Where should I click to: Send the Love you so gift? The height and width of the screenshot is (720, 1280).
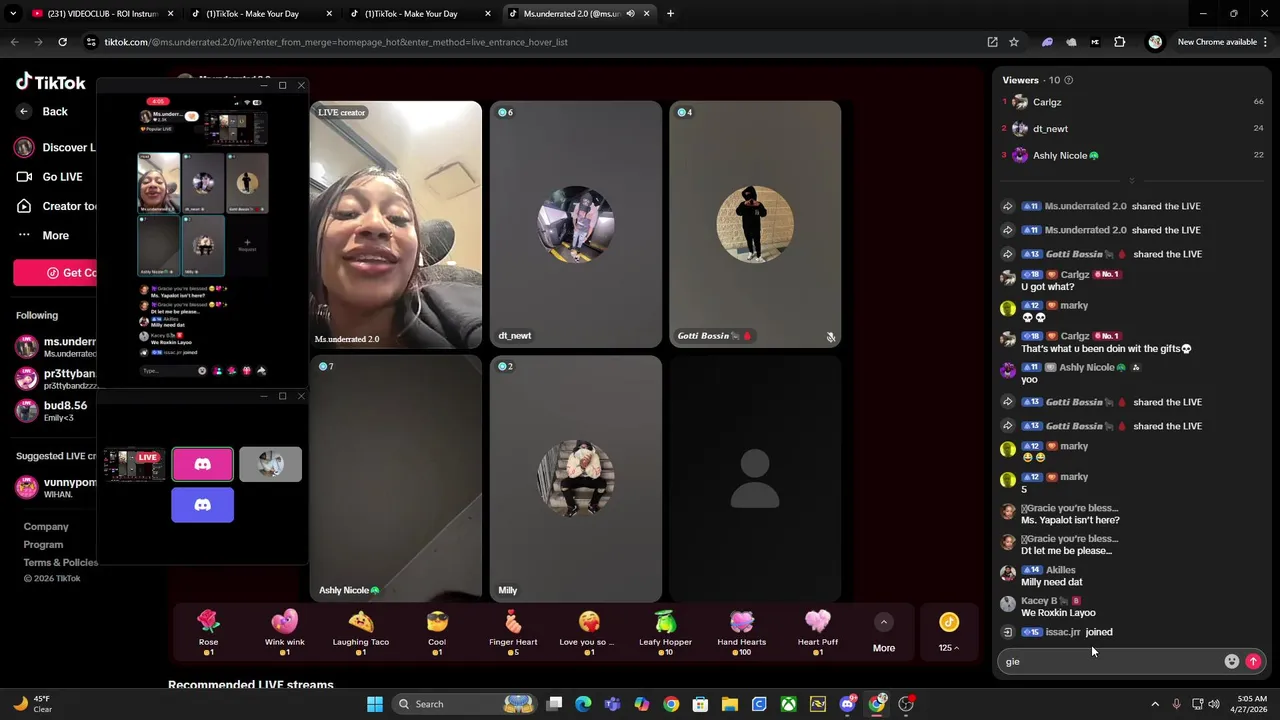click(x=589, y=632)
